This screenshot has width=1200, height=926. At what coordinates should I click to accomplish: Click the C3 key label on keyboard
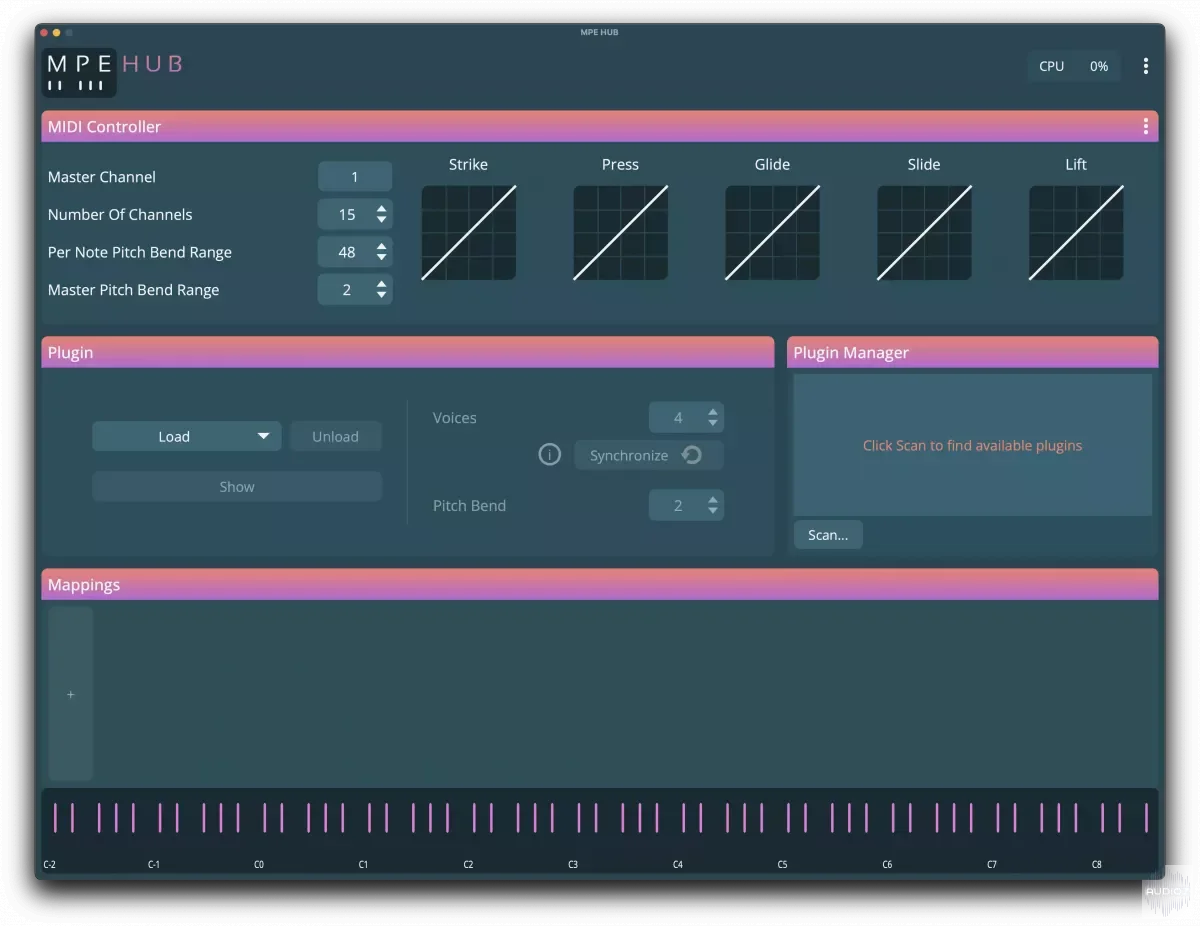coord(573,865)
